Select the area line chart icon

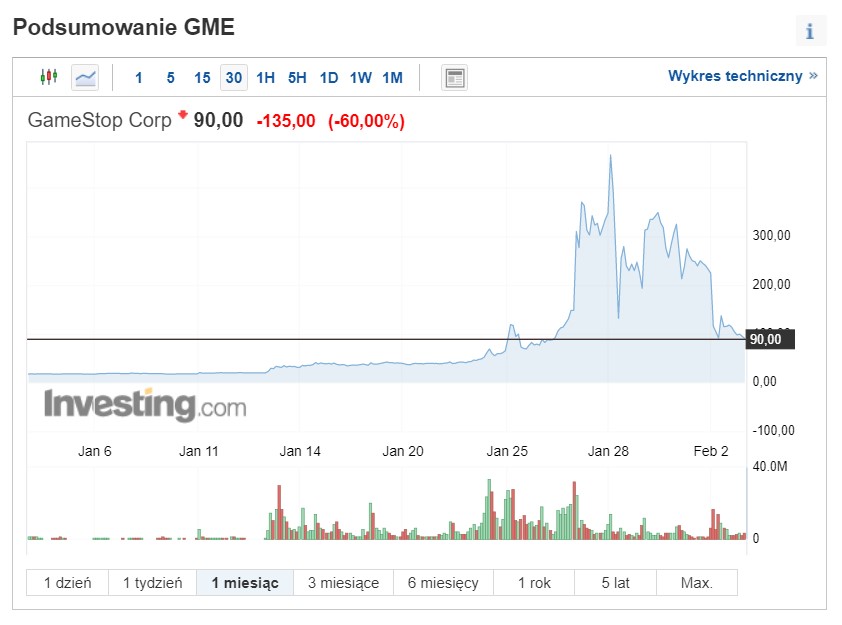[x=85, y=77]
